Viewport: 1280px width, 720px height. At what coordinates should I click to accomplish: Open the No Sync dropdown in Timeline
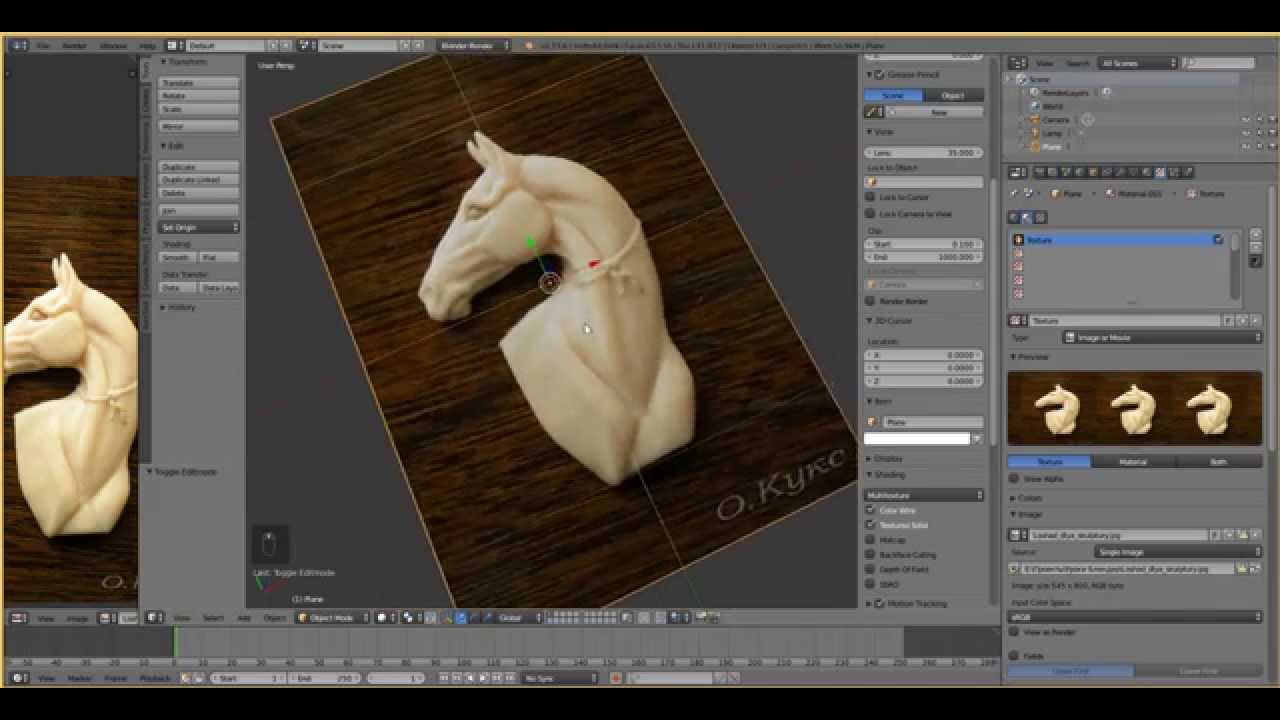coord(561,678)
